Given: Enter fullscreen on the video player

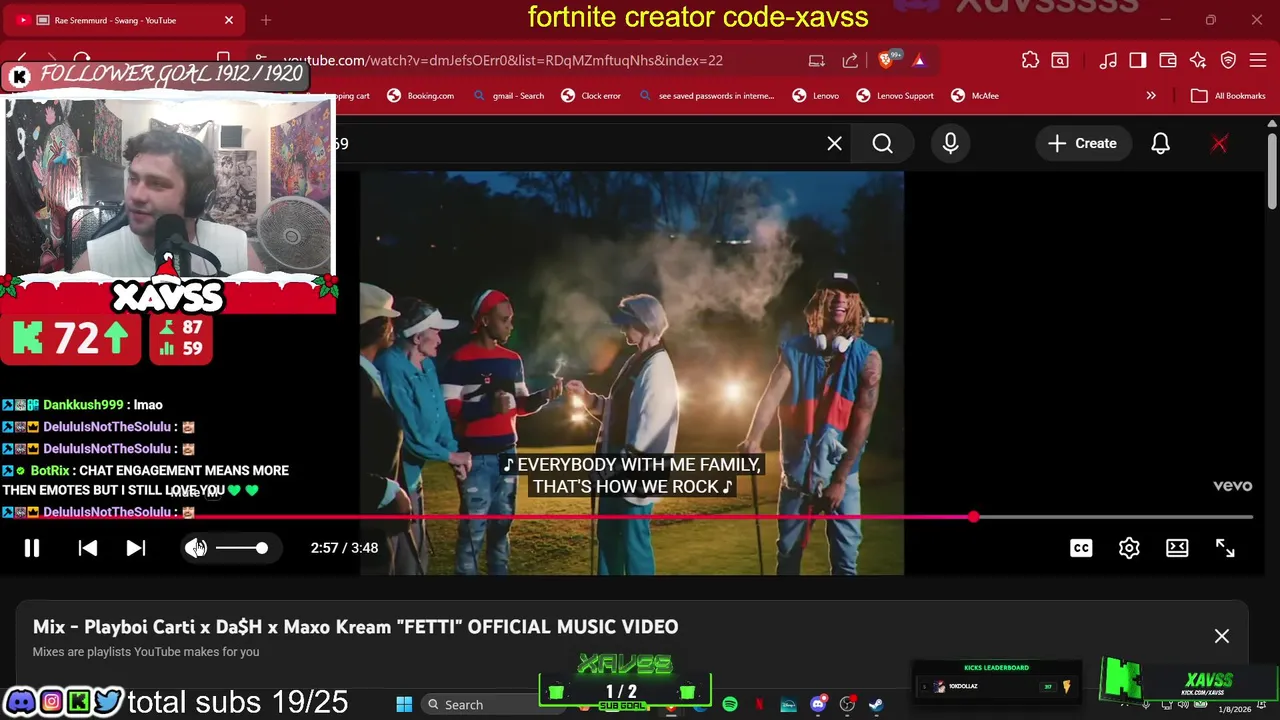Looking at the screenshot, I should pyautogui.click(x=1225, y=548).
